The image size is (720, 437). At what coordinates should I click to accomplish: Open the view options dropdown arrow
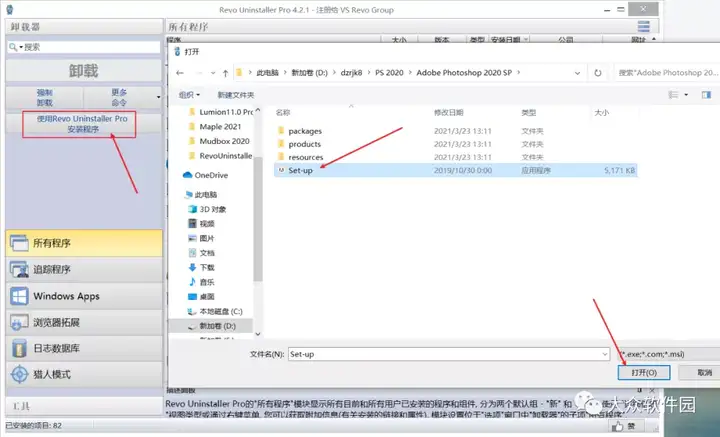click(686, 95)
